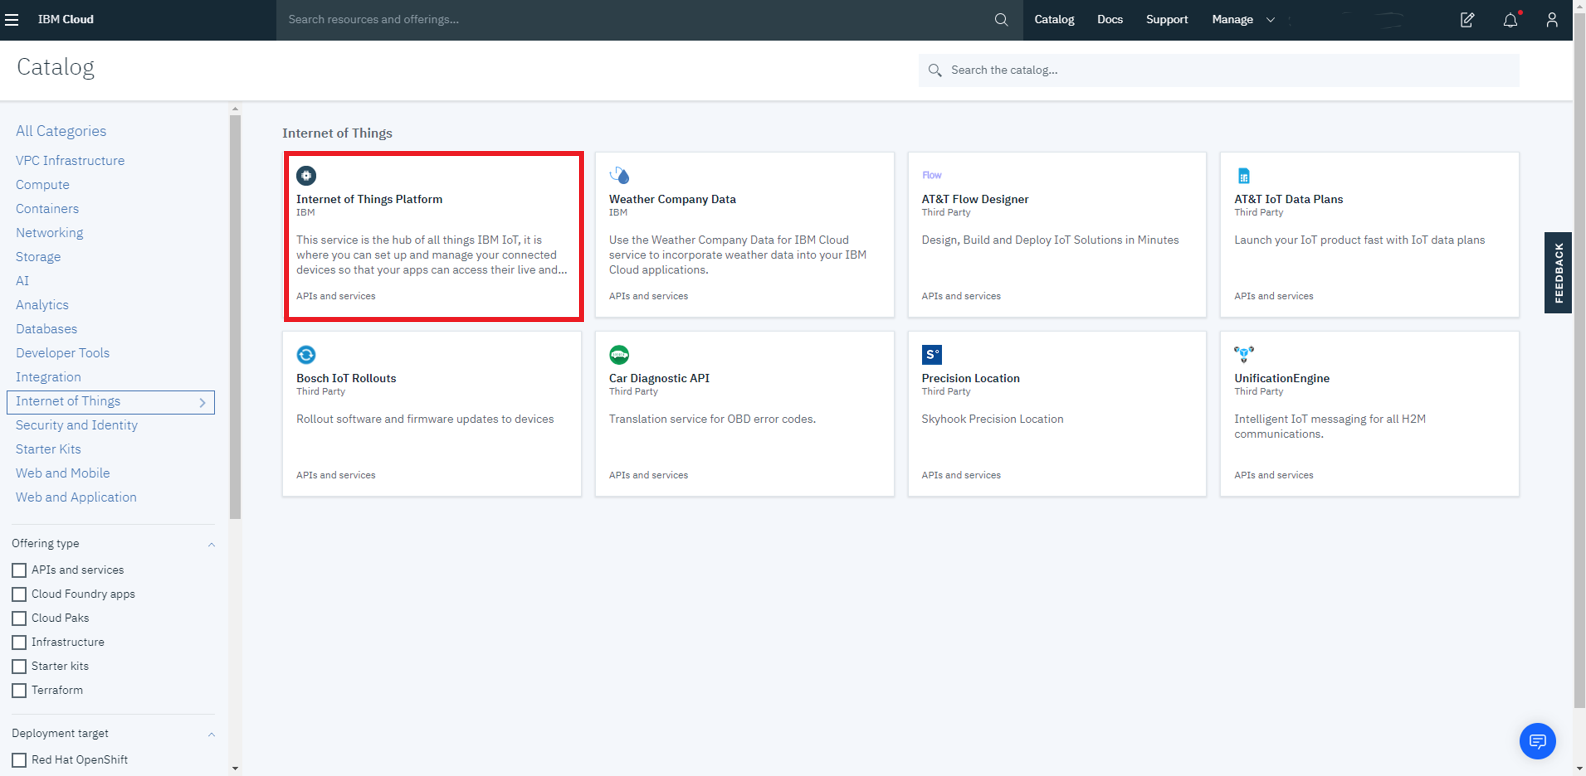Click Internet of Things Platform gear icon
This screenshot has height=776, width=1586.
click(306, 175)
